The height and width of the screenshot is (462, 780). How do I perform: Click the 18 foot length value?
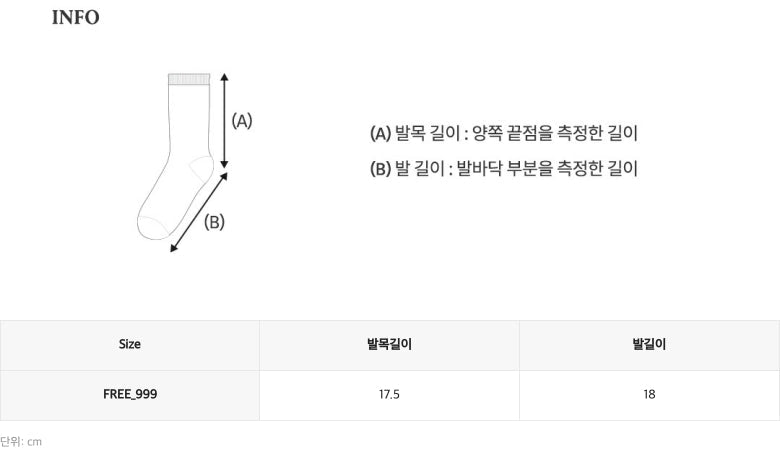point(649,394)
